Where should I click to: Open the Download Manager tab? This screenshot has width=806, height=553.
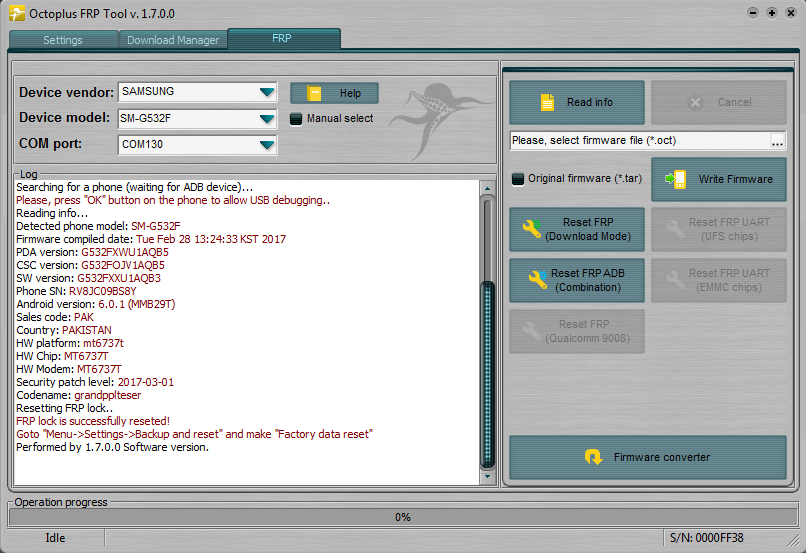coord(173,40)
